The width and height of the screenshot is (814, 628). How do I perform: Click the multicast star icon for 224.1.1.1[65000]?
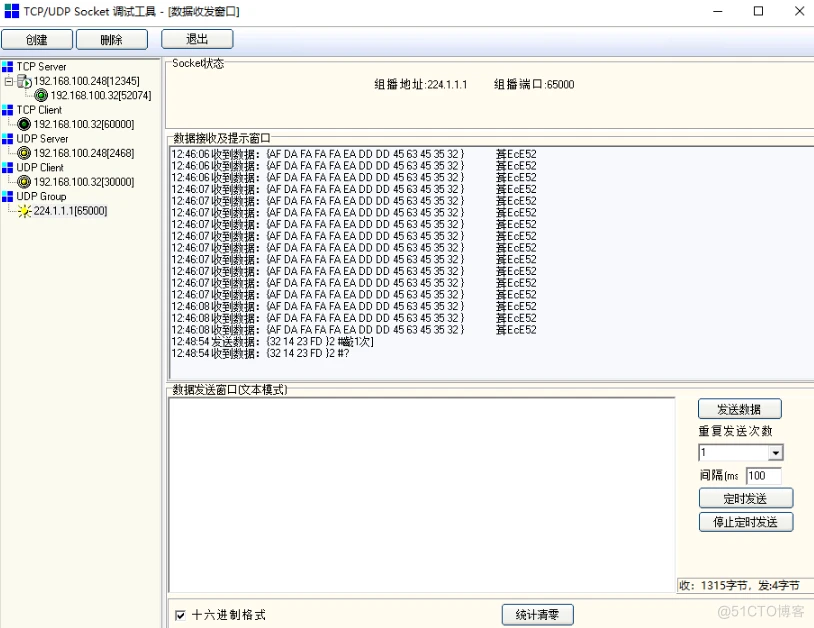26,211
